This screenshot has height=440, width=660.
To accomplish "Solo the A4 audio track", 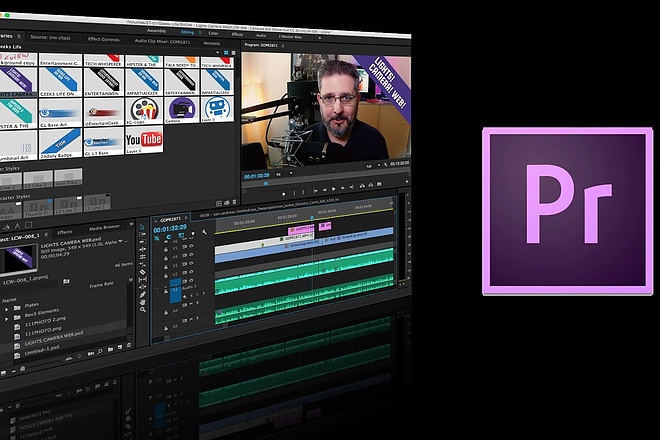I will pyautogui.click(x=197, y=302).
